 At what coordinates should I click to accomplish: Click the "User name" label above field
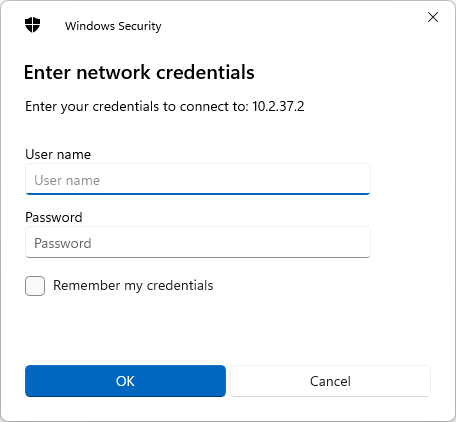coord(58,154)
